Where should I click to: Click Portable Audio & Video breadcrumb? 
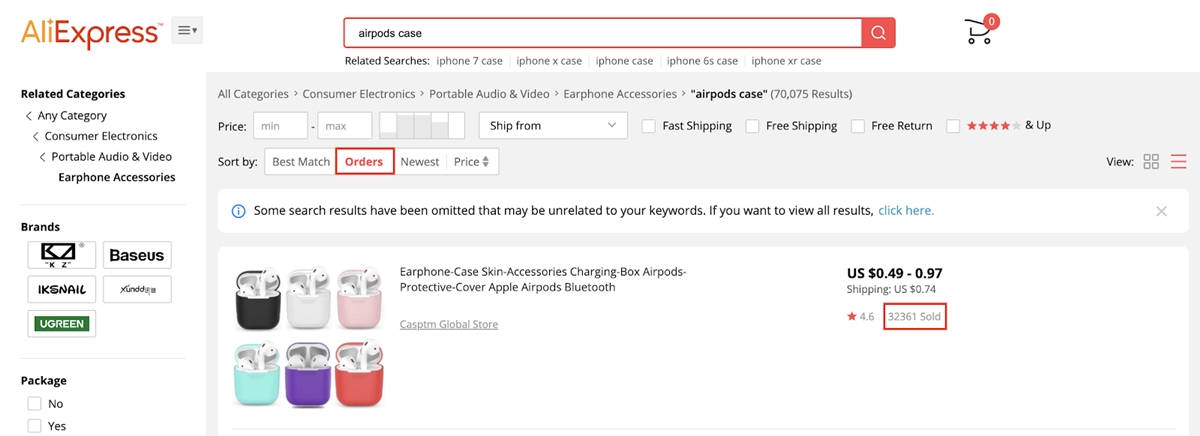(x=489, y=94)
